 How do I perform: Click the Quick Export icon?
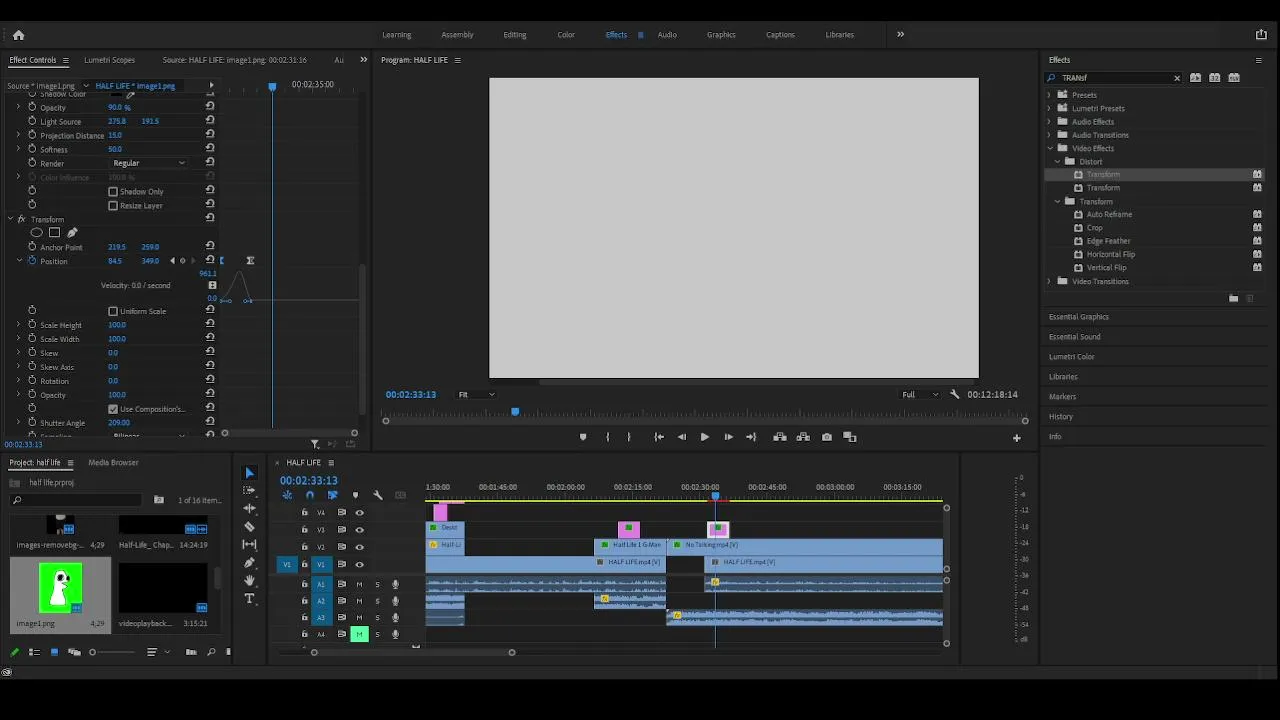coord(1261,35)
